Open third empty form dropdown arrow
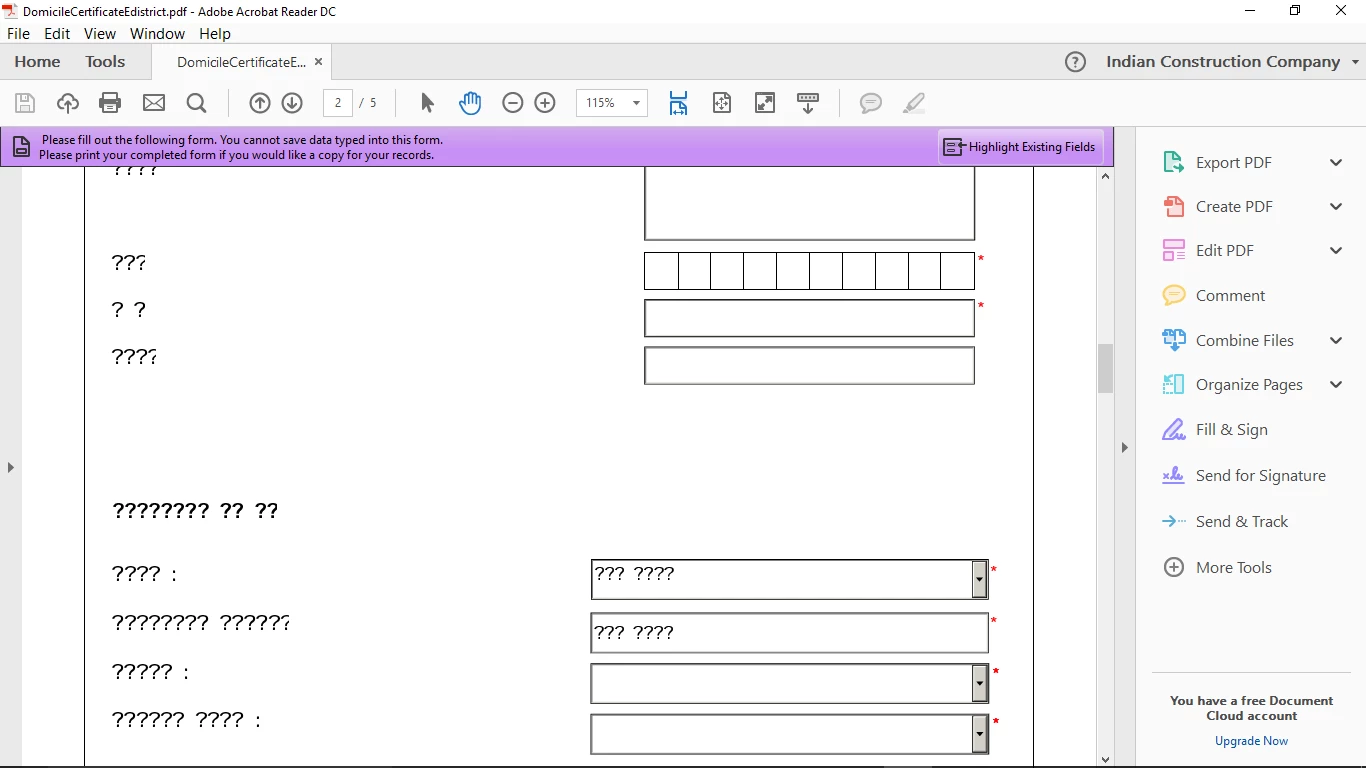Viewport: 1366px width, 768px height. coord(980,684)
